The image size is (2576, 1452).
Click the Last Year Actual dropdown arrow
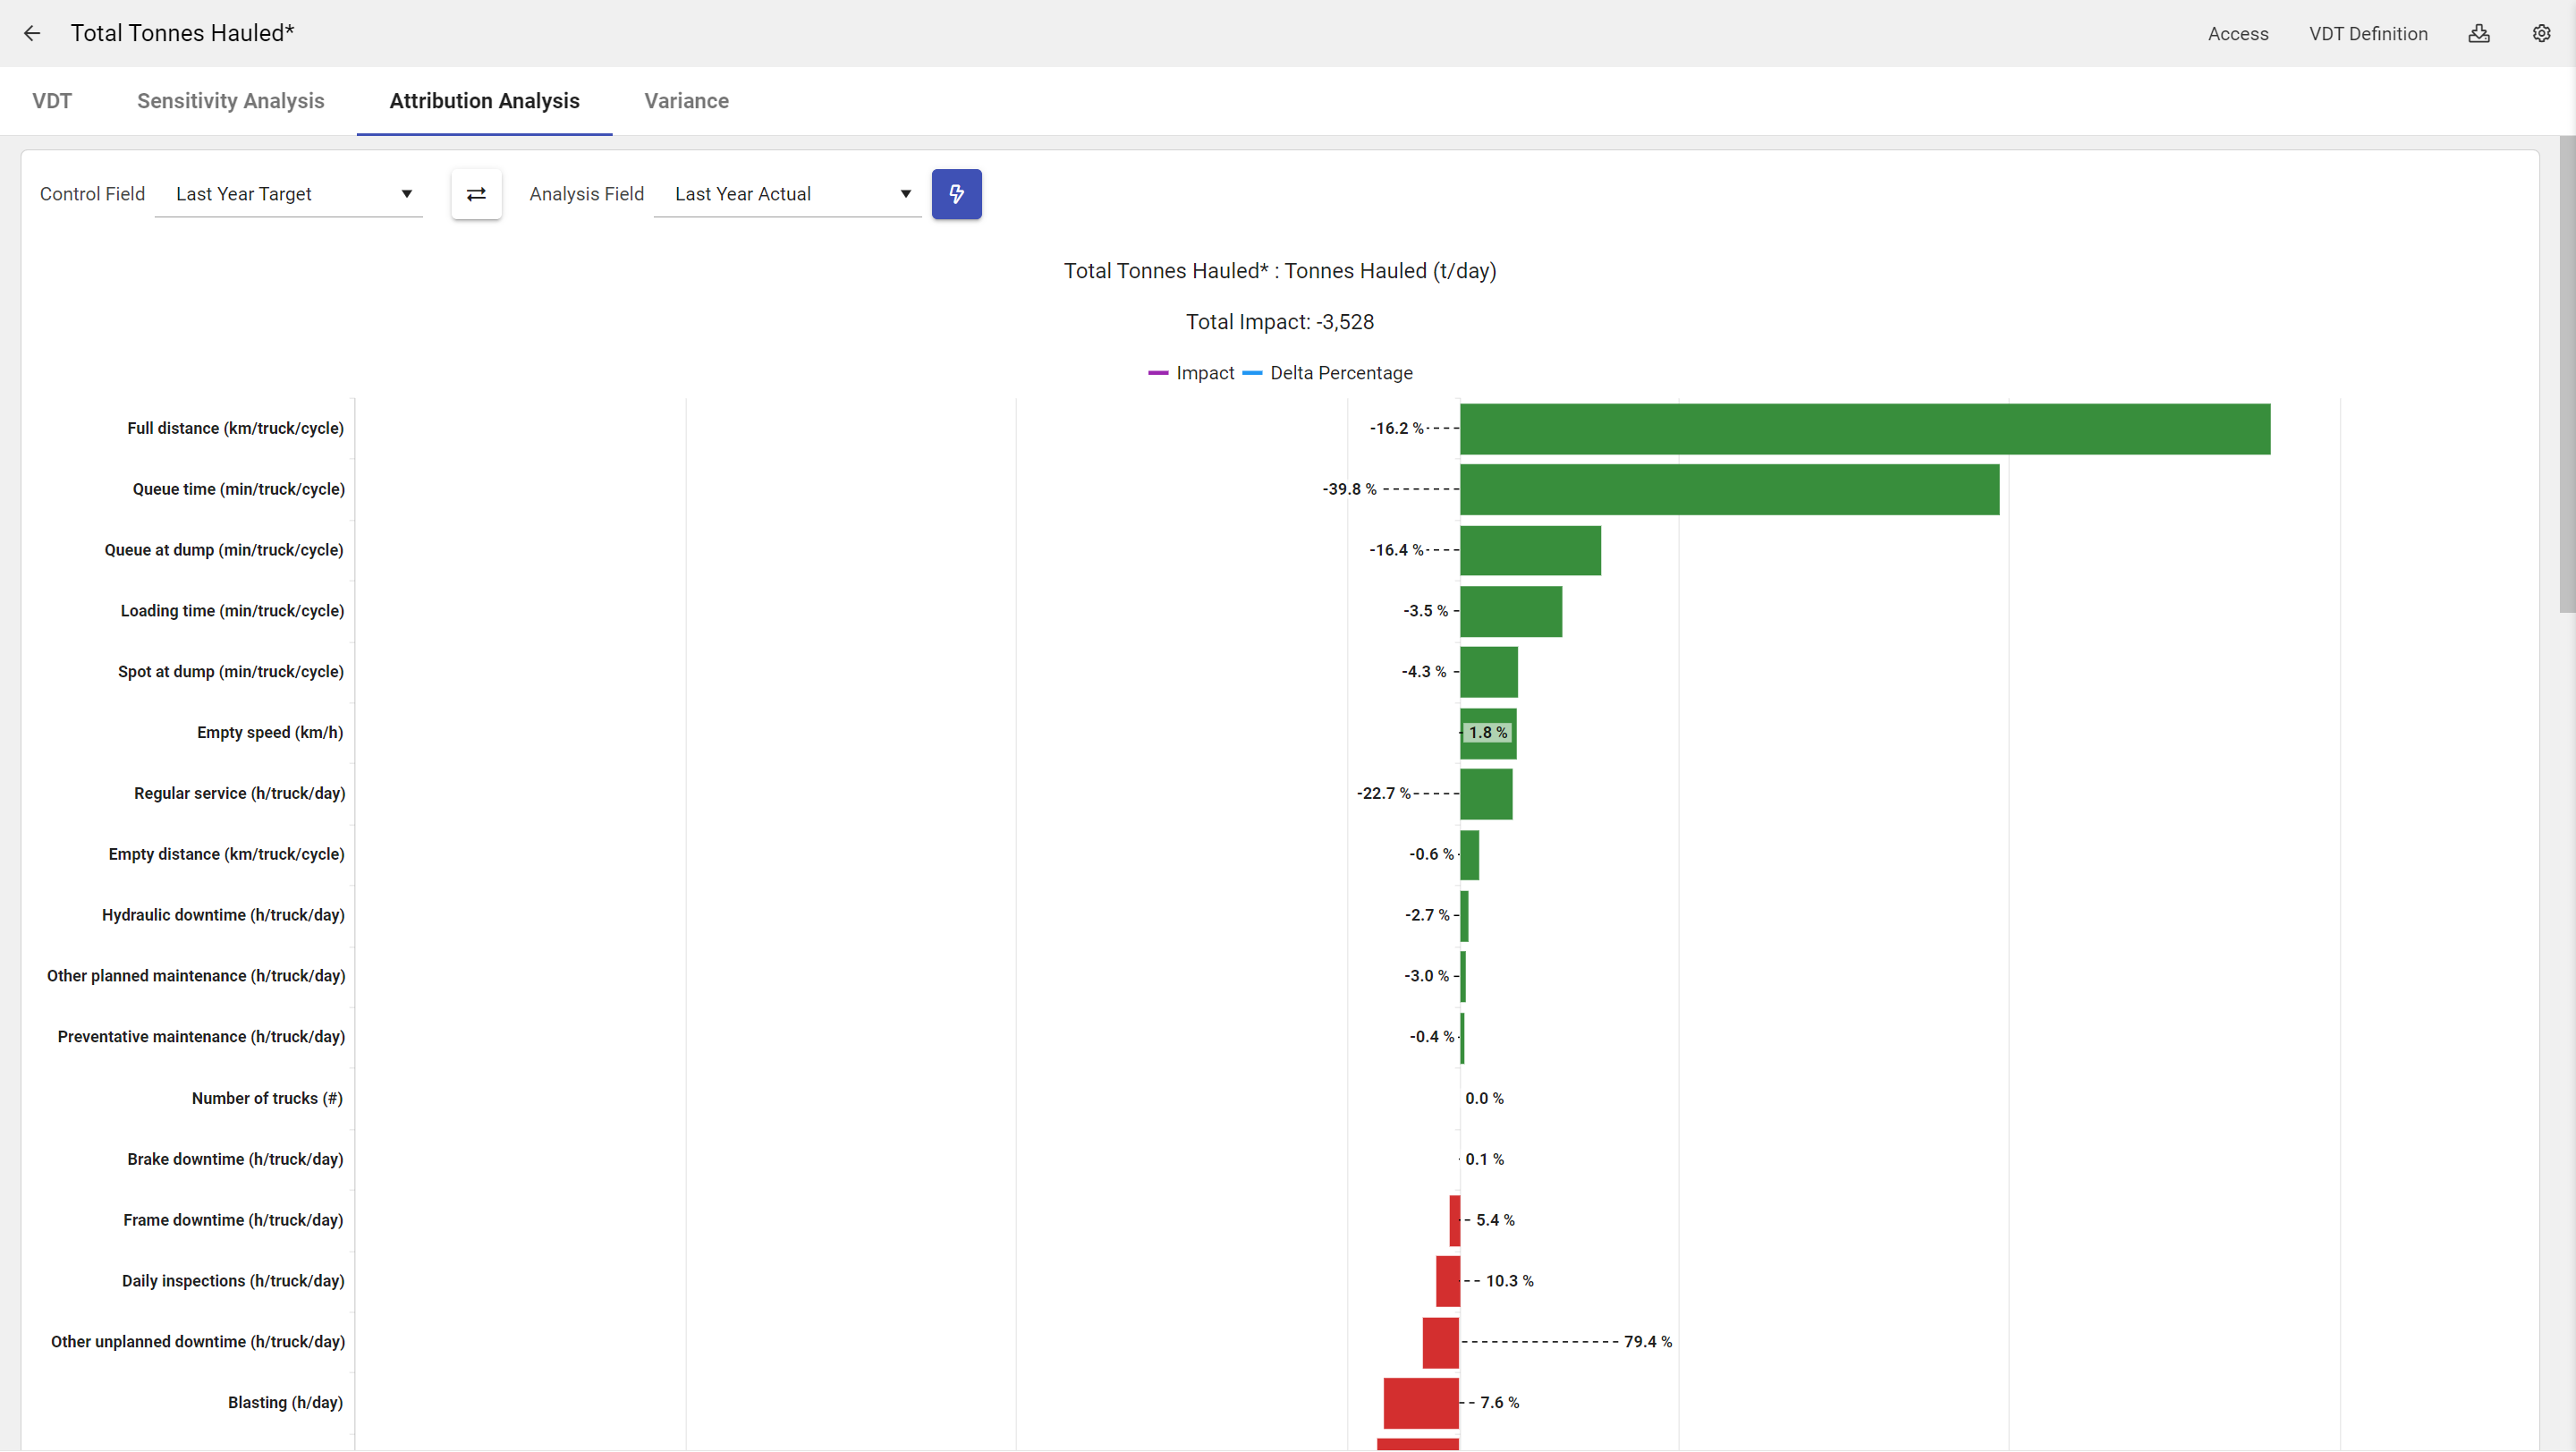tap(905, 194)
